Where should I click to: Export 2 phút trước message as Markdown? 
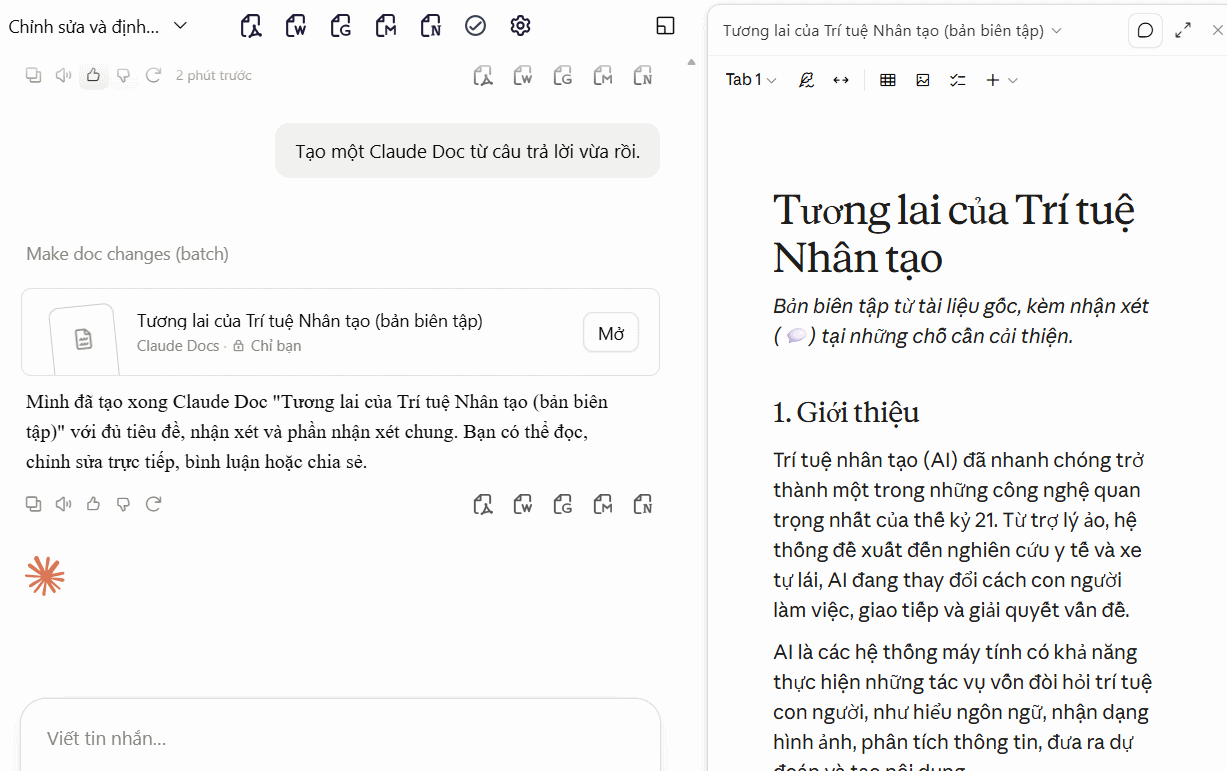(603, 75)
